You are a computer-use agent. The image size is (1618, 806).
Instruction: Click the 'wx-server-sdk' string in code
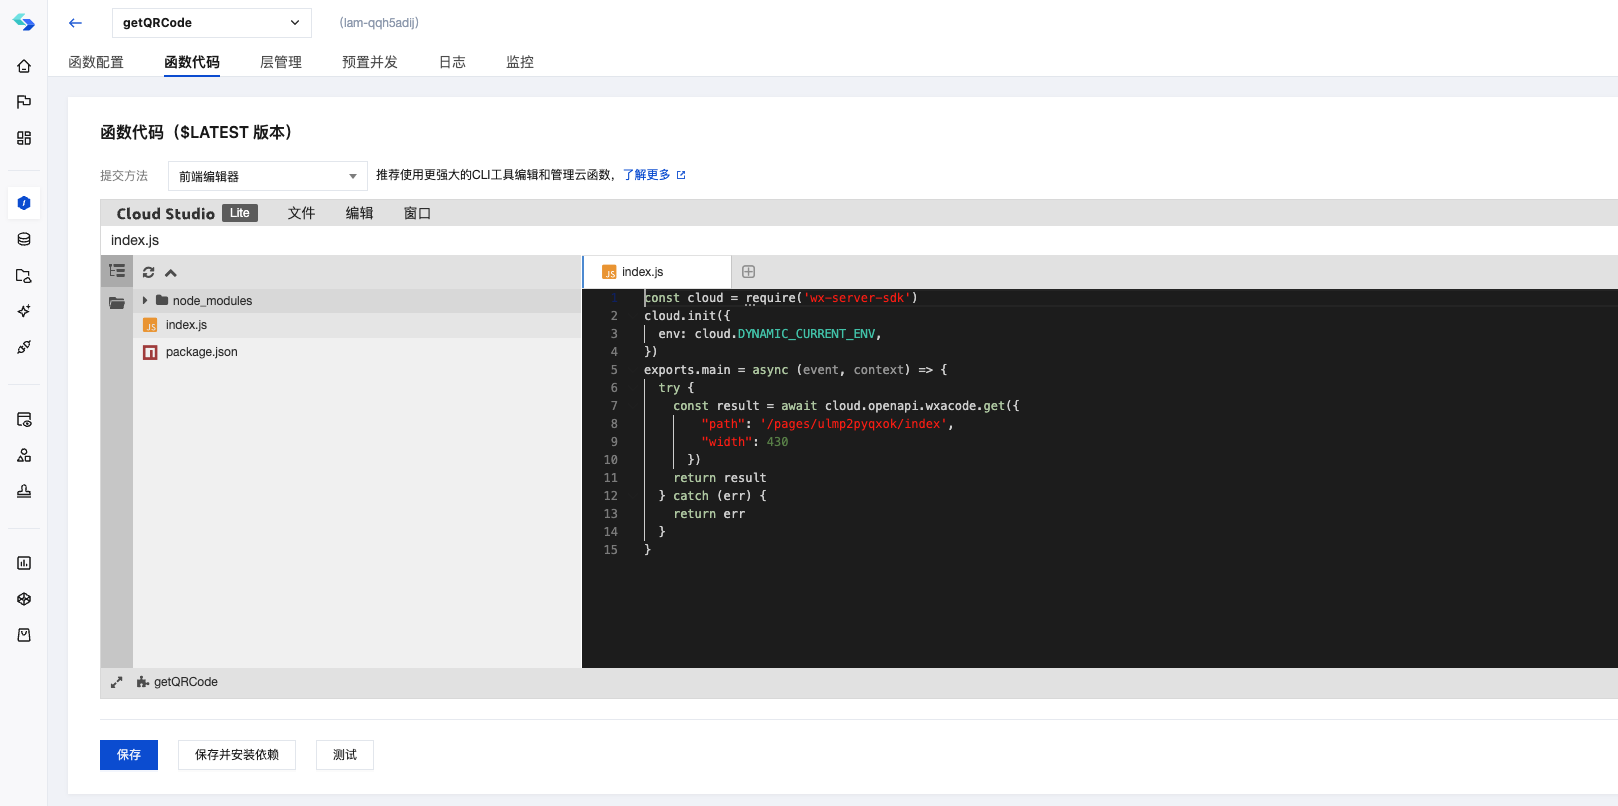coord(857,298)
